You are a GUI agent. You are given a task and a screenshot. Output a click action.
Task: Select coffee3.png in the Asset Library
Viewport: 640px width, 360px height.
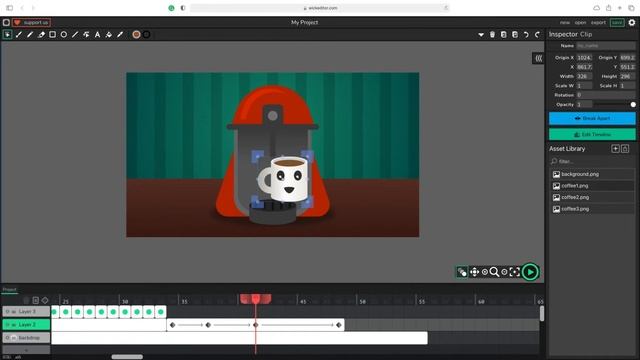[x=592, y=209]
